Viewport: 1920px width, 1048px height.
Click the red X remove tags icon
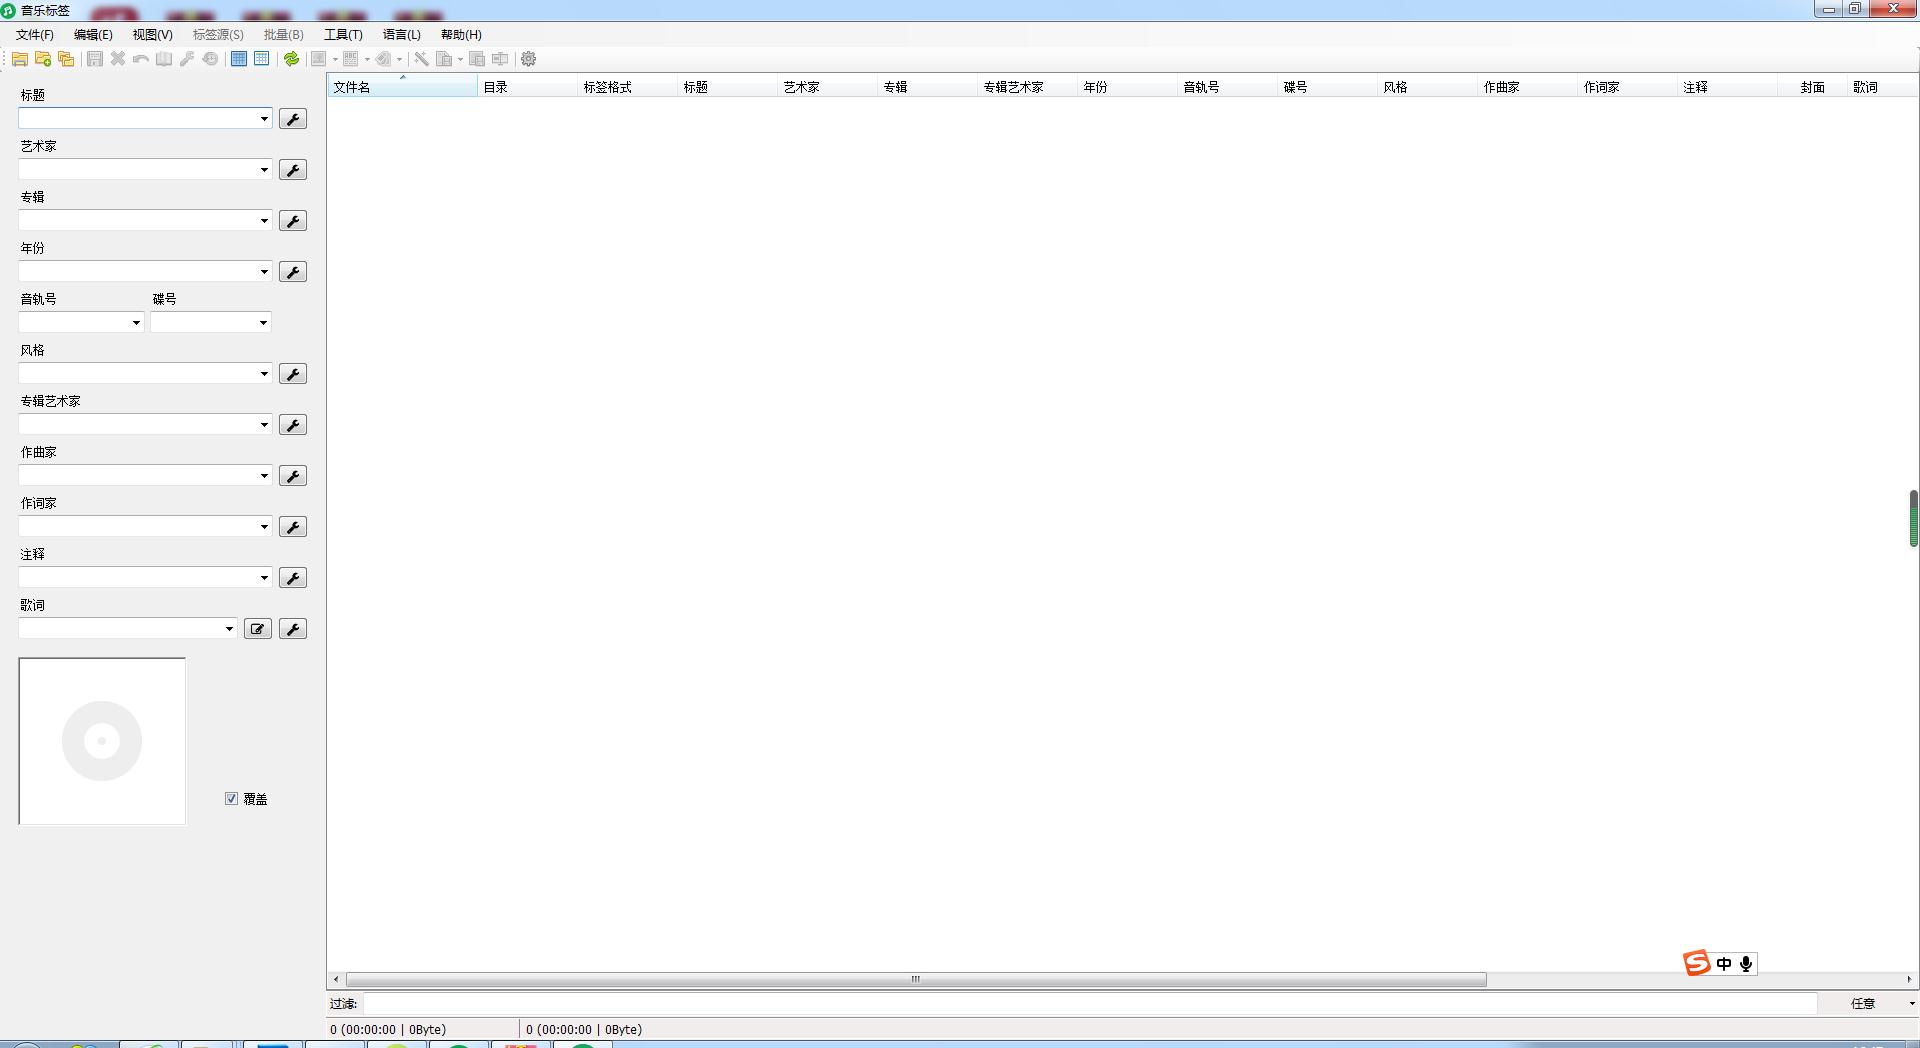click(x=117, y=59)
